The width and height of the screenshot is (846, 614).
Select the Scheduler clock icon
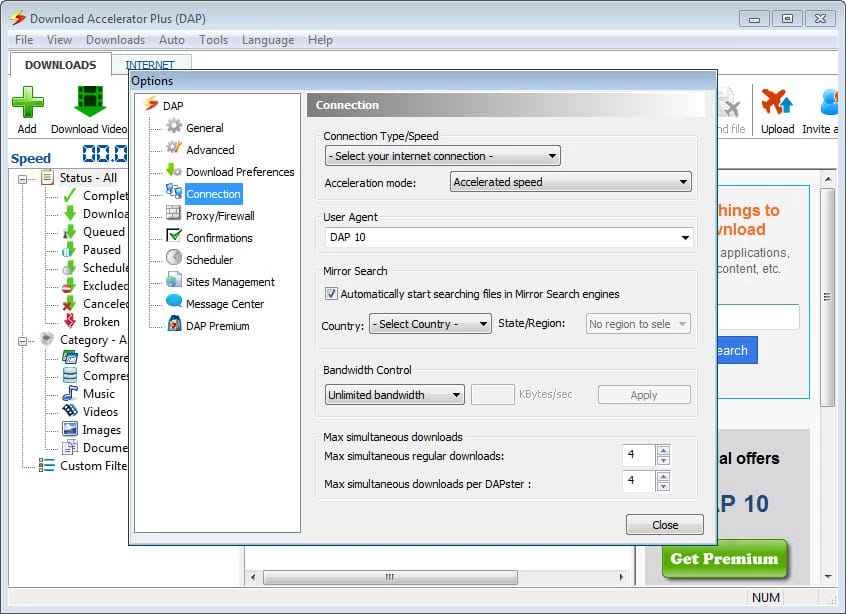click(174, 259)
